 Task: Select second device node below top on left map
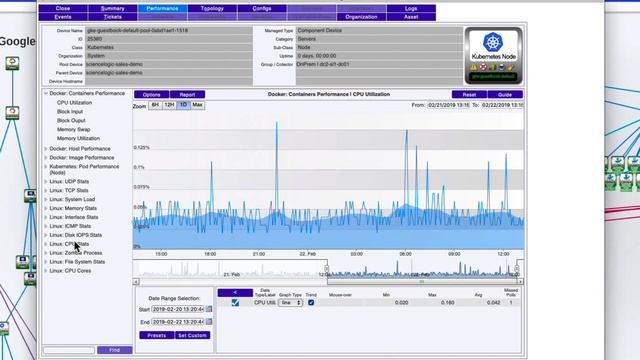(12, 113)
